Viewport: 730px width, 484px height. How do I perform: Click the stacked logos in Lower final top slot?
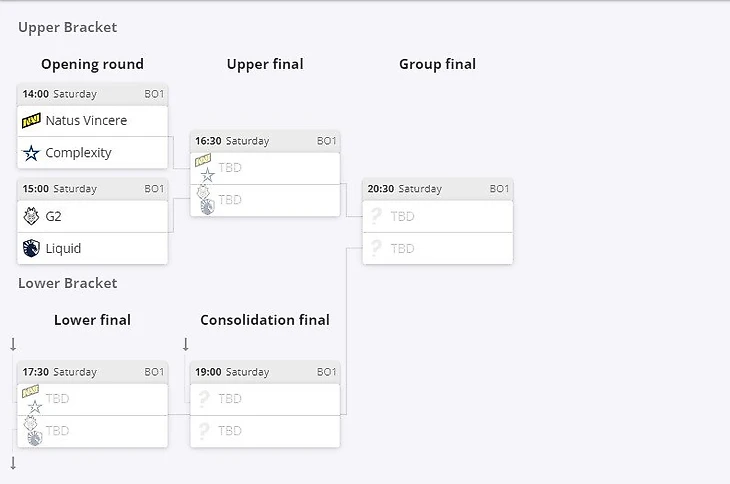click(x=33, y=399)
